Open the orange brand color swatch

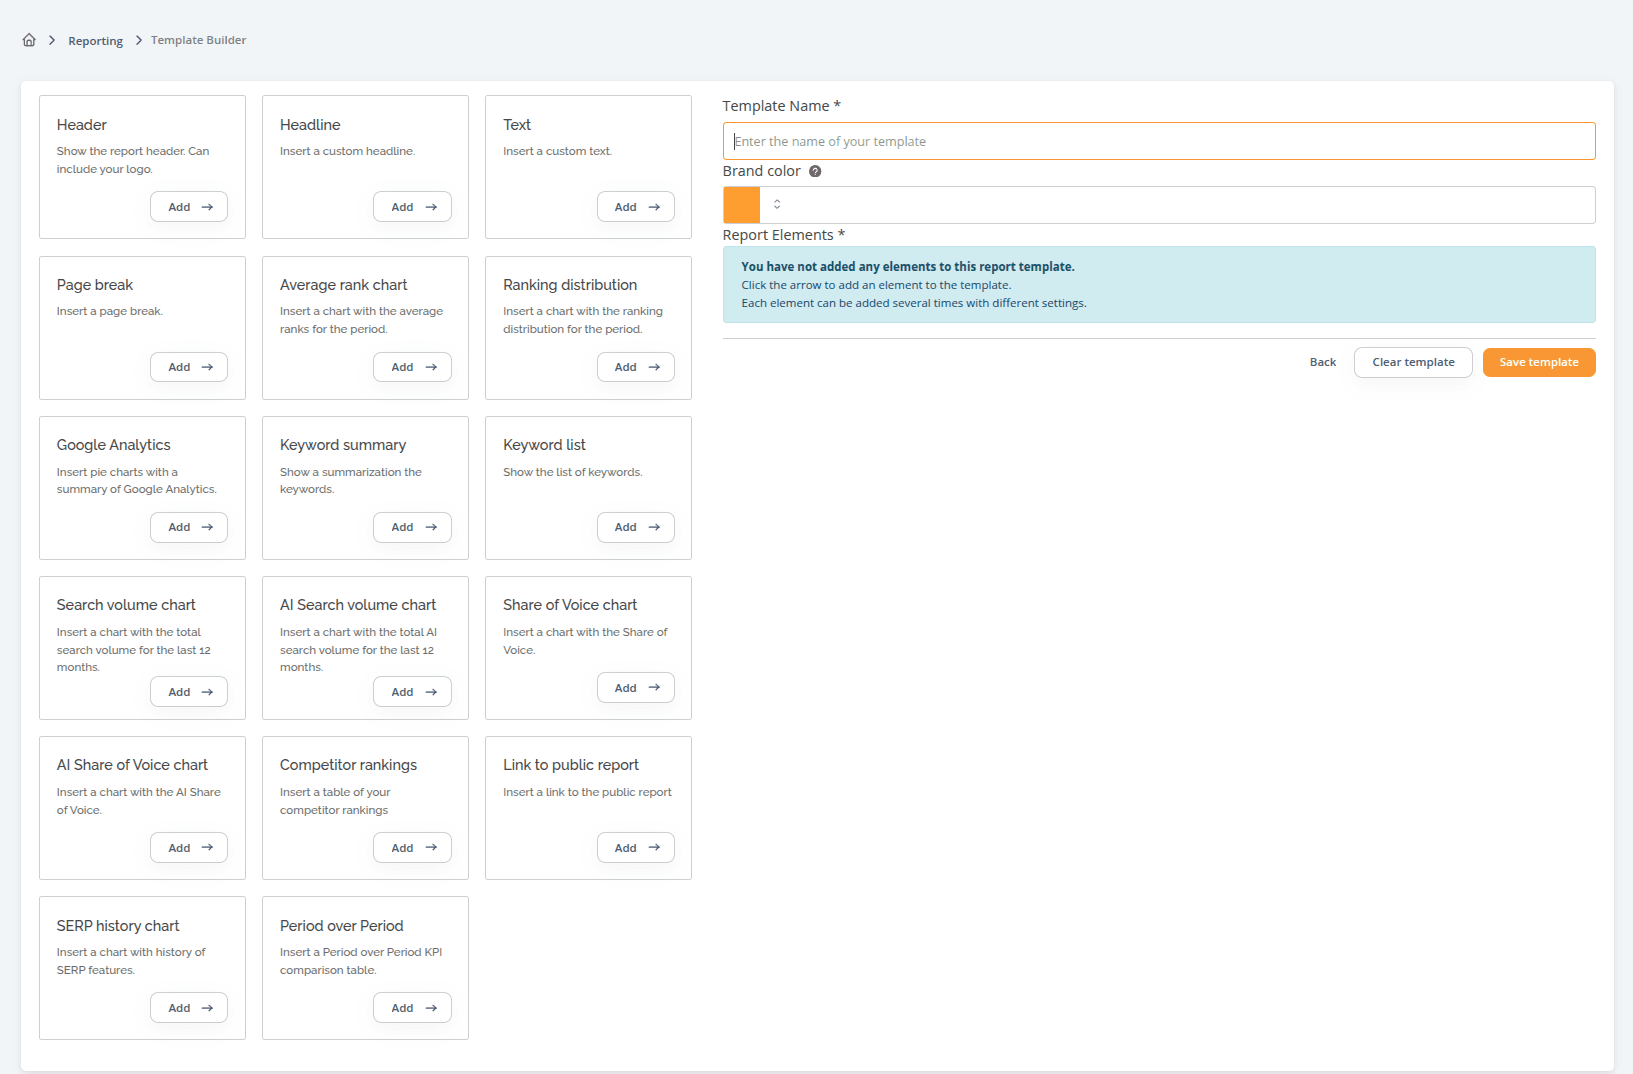pyautogui.click(x=741, y=205)
